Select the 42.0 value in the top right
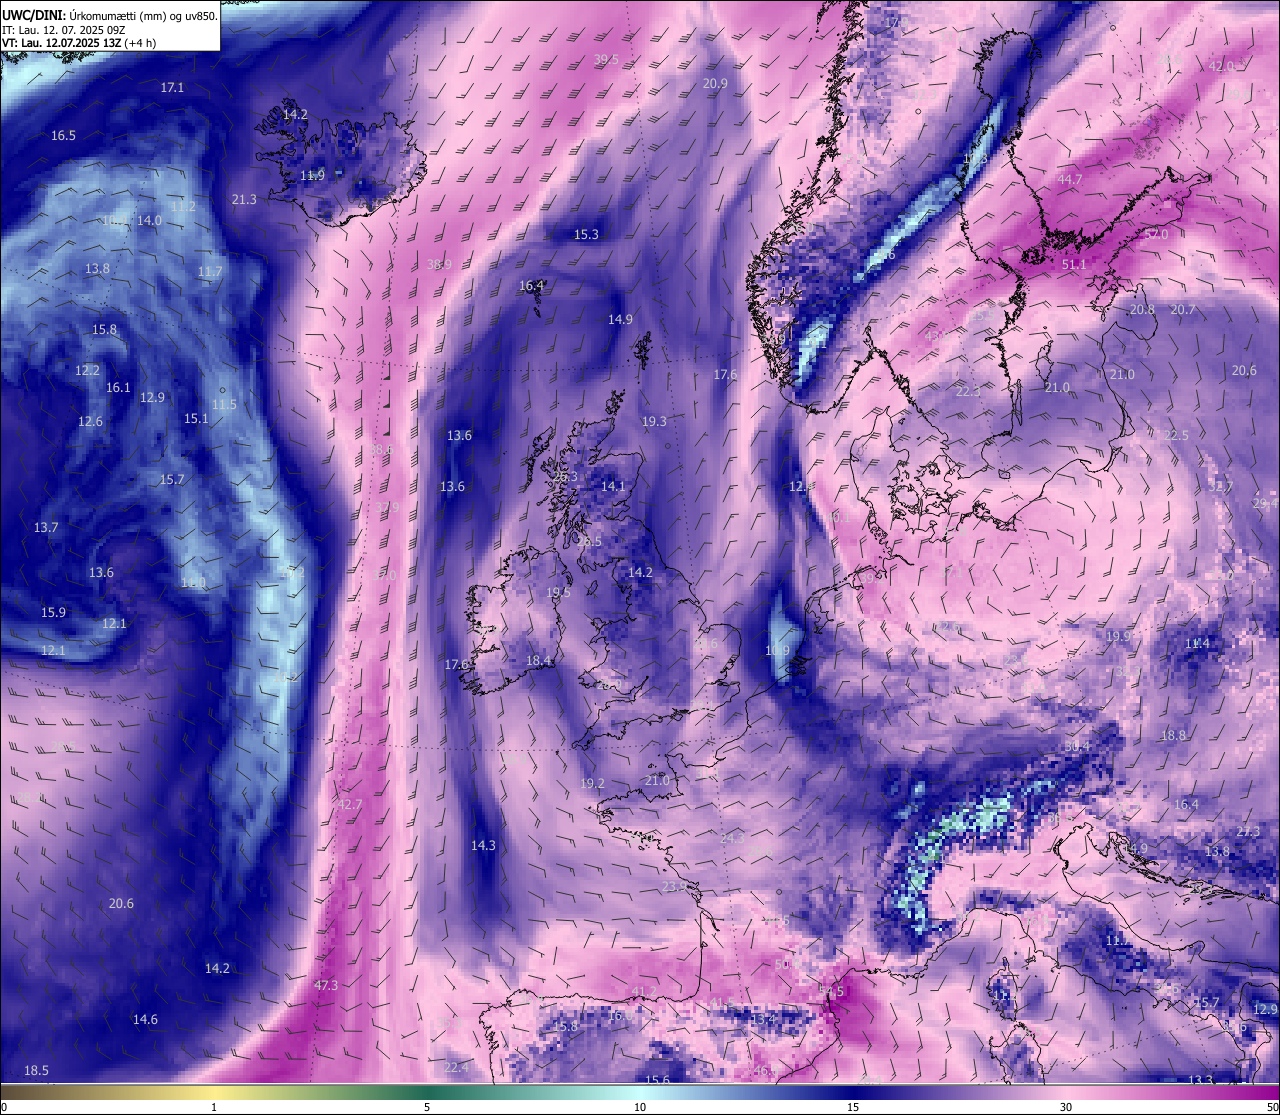The height and width of the screenshot is (1115, 1280). (1222, 67)
